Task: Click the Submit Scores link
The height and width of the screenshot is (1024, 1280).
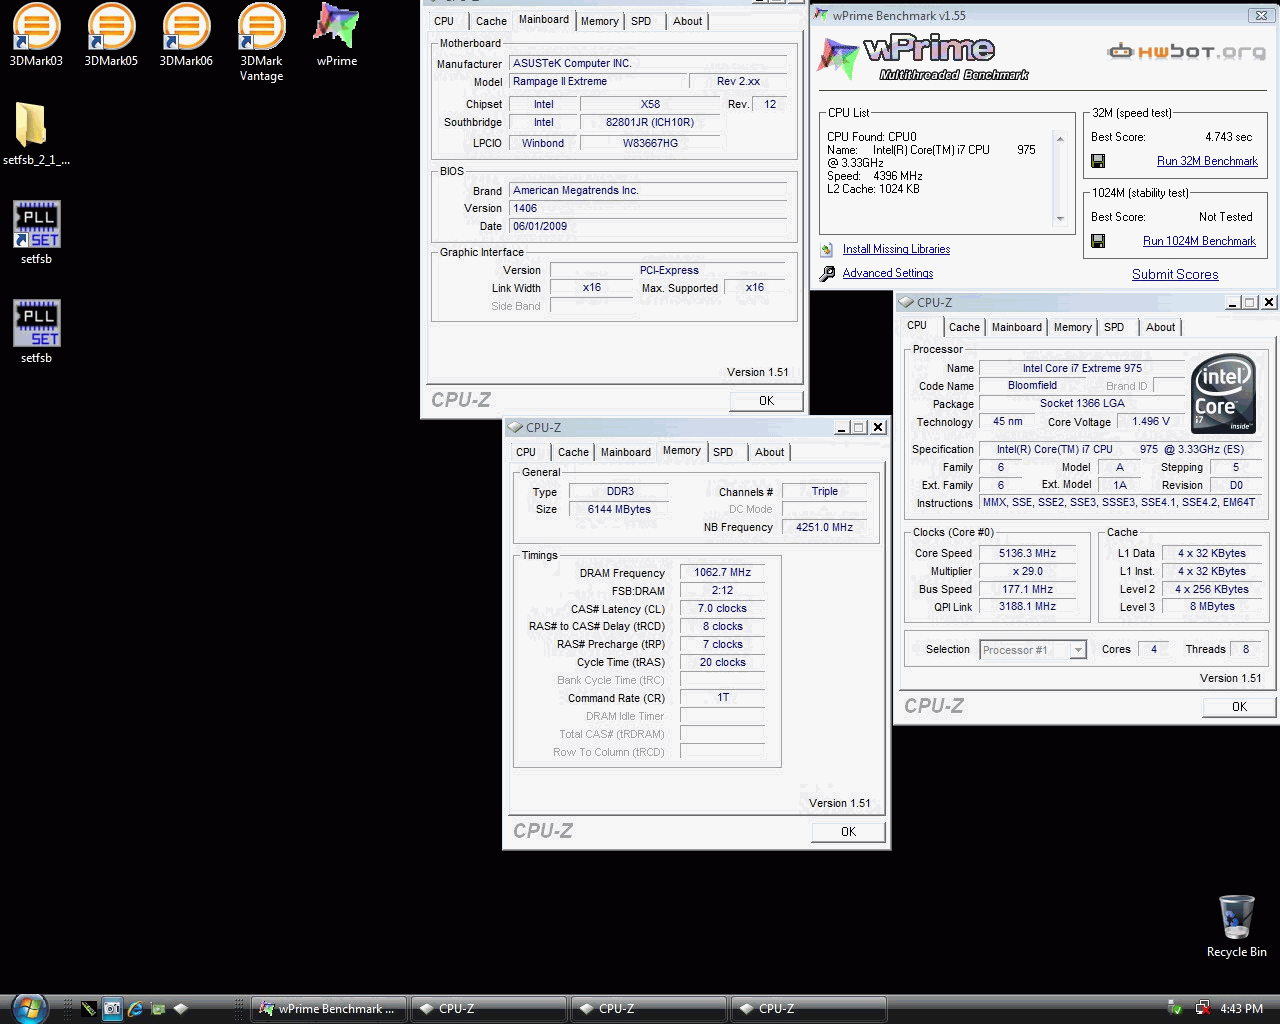Action: coord(1175,274)
